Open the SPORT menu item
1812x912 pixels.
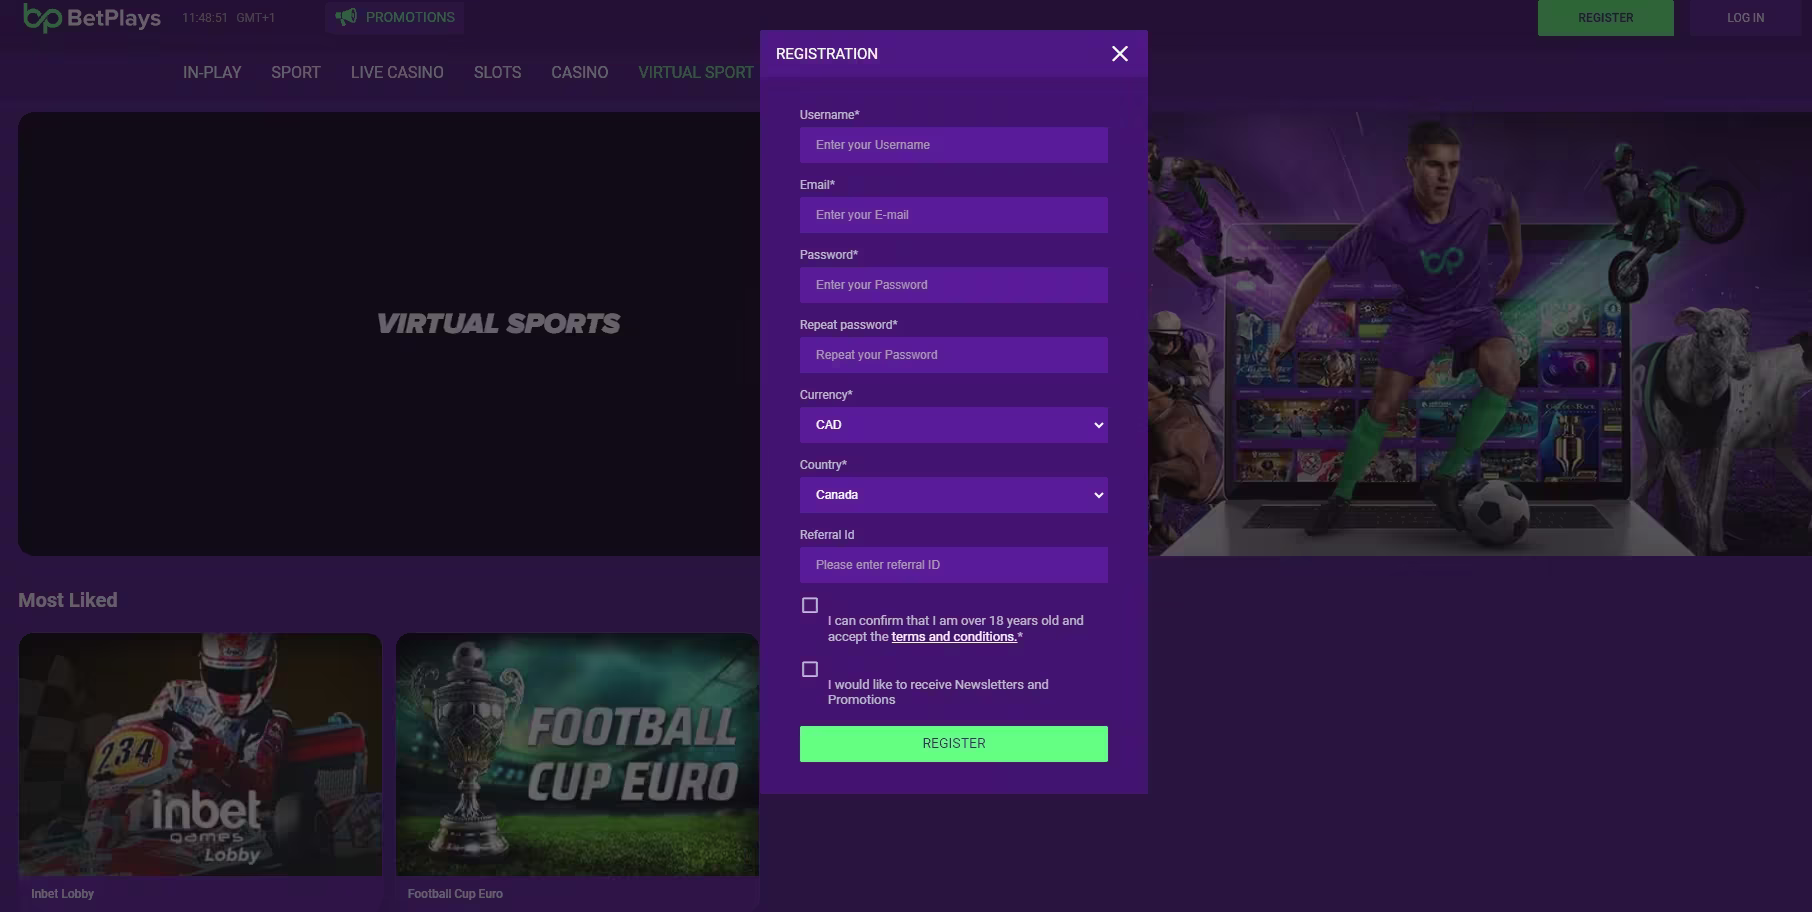(296, 72)
